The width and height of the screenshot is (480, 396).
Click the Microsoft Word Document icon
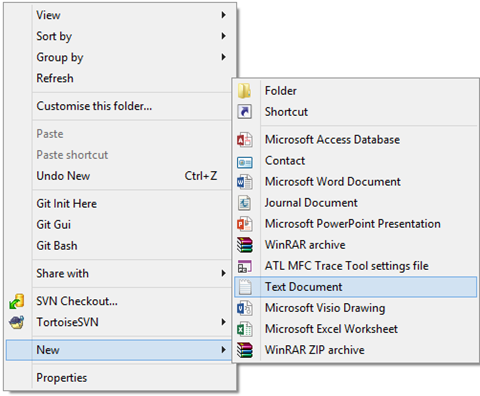[x=244, y=182]
